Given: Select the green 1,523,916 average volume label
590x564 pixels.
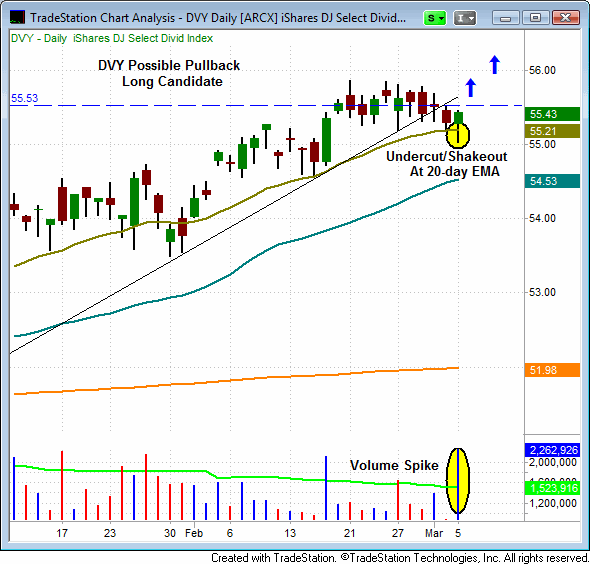Looking at the screenshot, I should [x=552, y=488].
